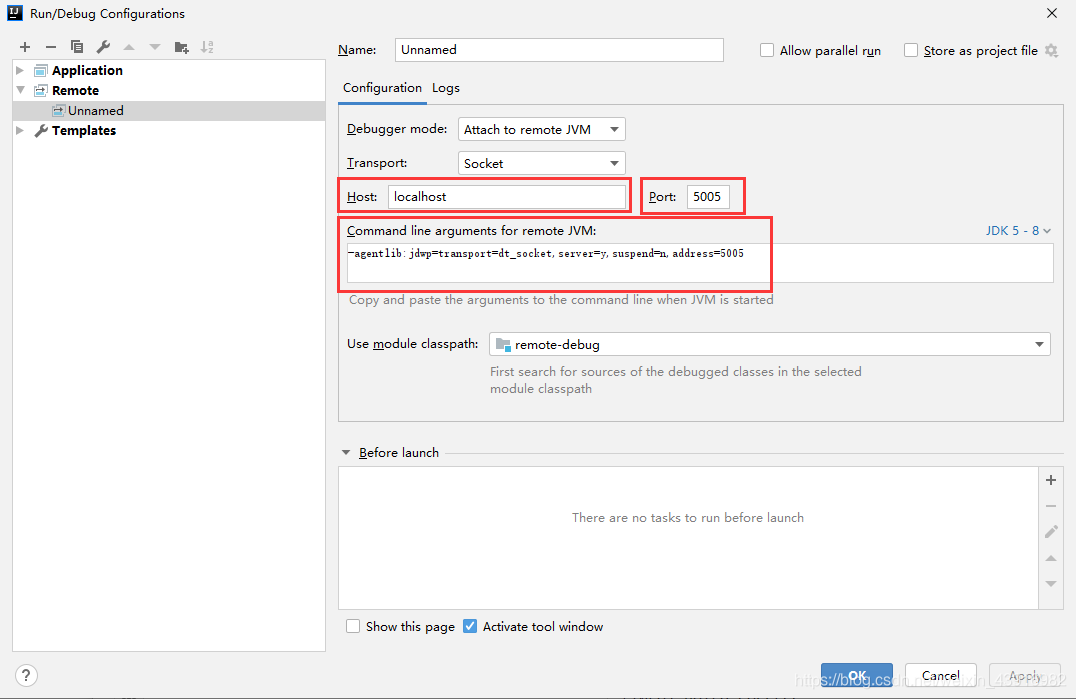This screenshot has width=1076, height=699.
Task: Collapse the Remote tree node
Action: (20, 90)
